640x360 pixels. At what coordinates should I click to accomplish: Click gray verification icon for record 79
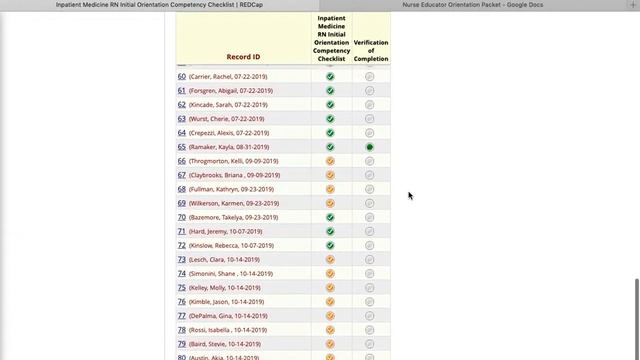click(x=369, y=344)
